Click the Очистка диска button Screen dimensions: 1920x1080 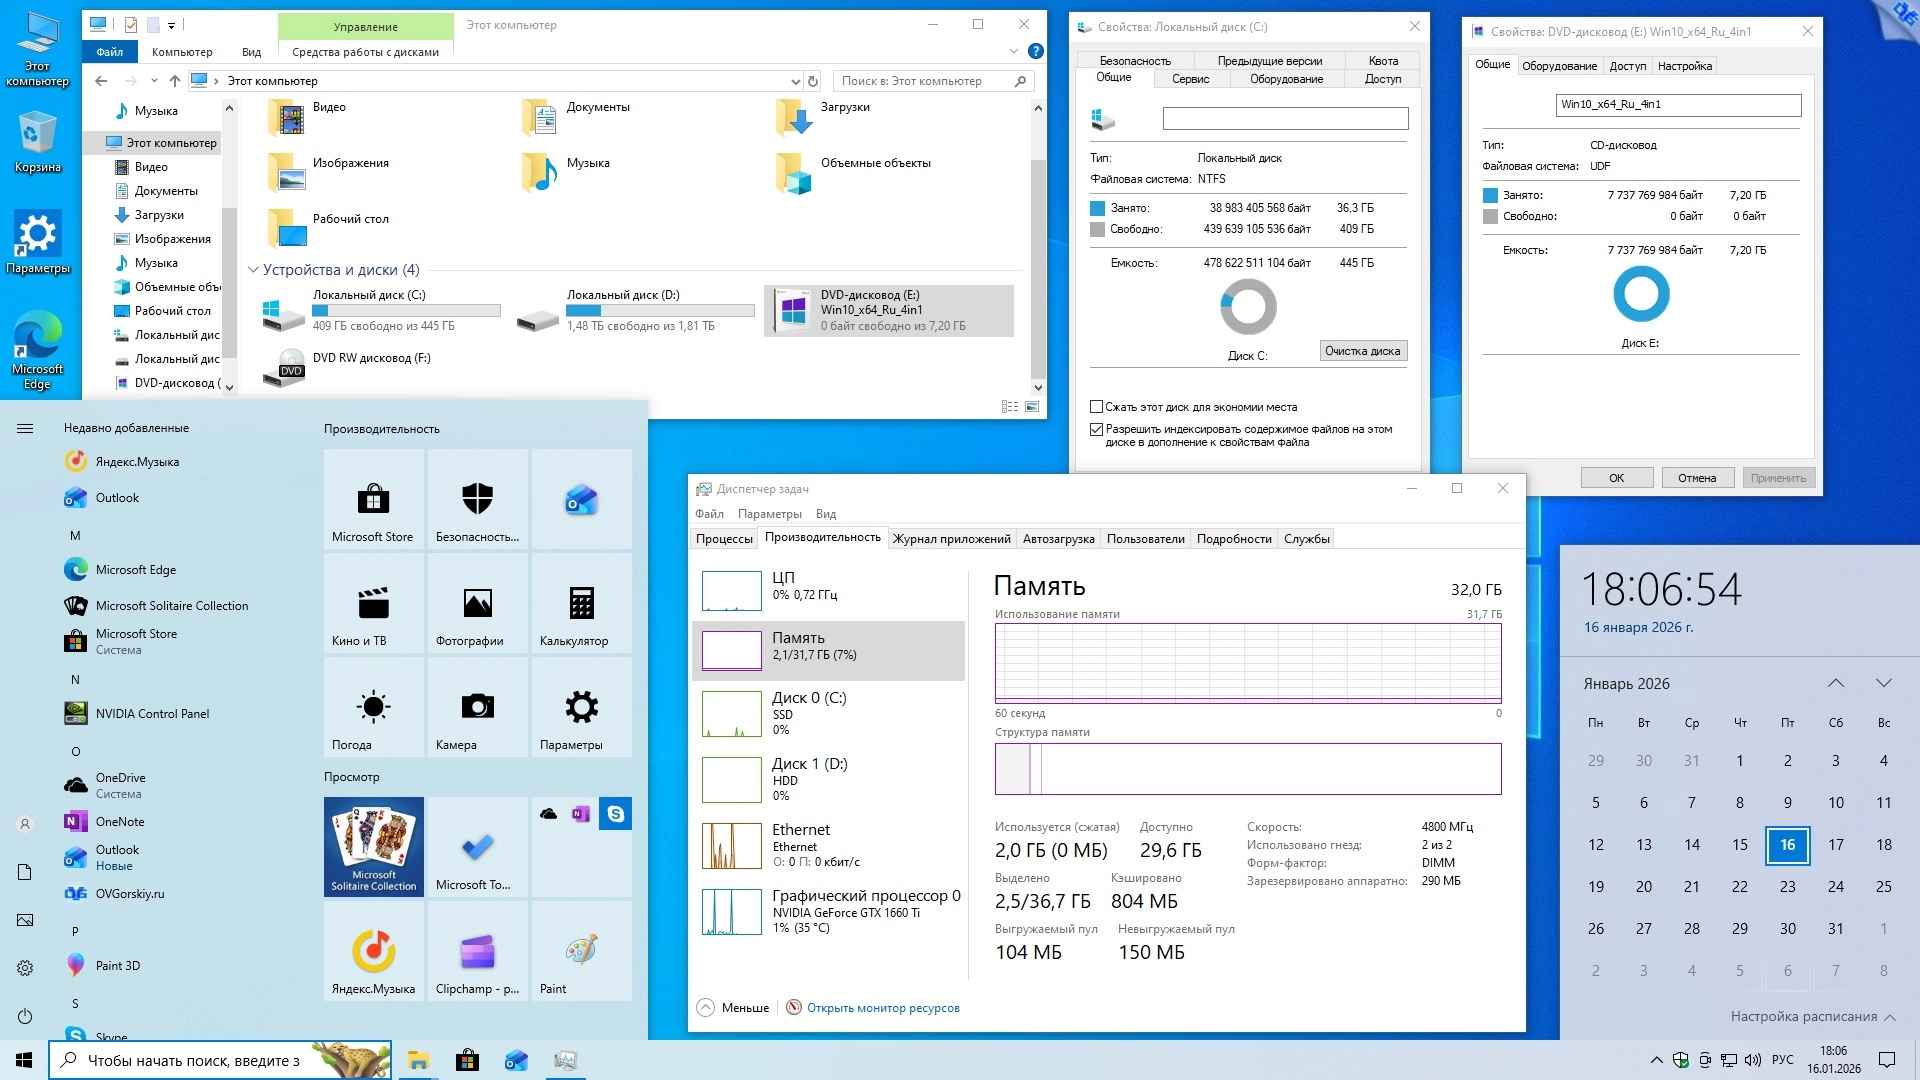1362,351
